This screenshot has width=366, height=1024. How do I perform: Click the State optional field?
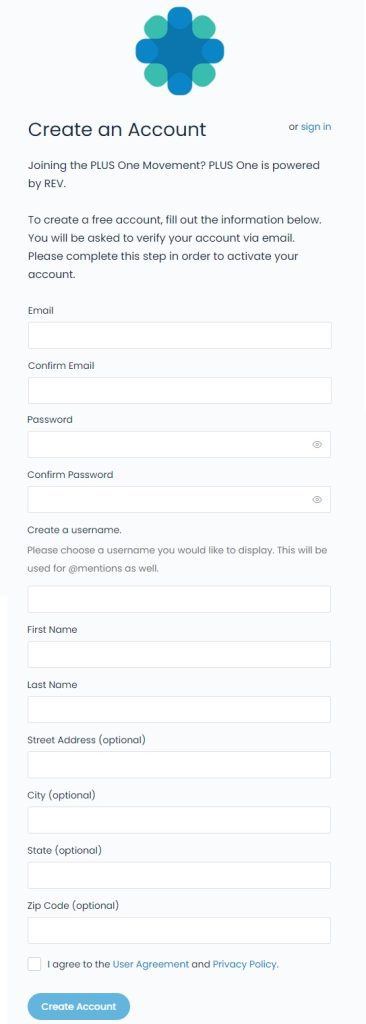[x=179, y=875]
